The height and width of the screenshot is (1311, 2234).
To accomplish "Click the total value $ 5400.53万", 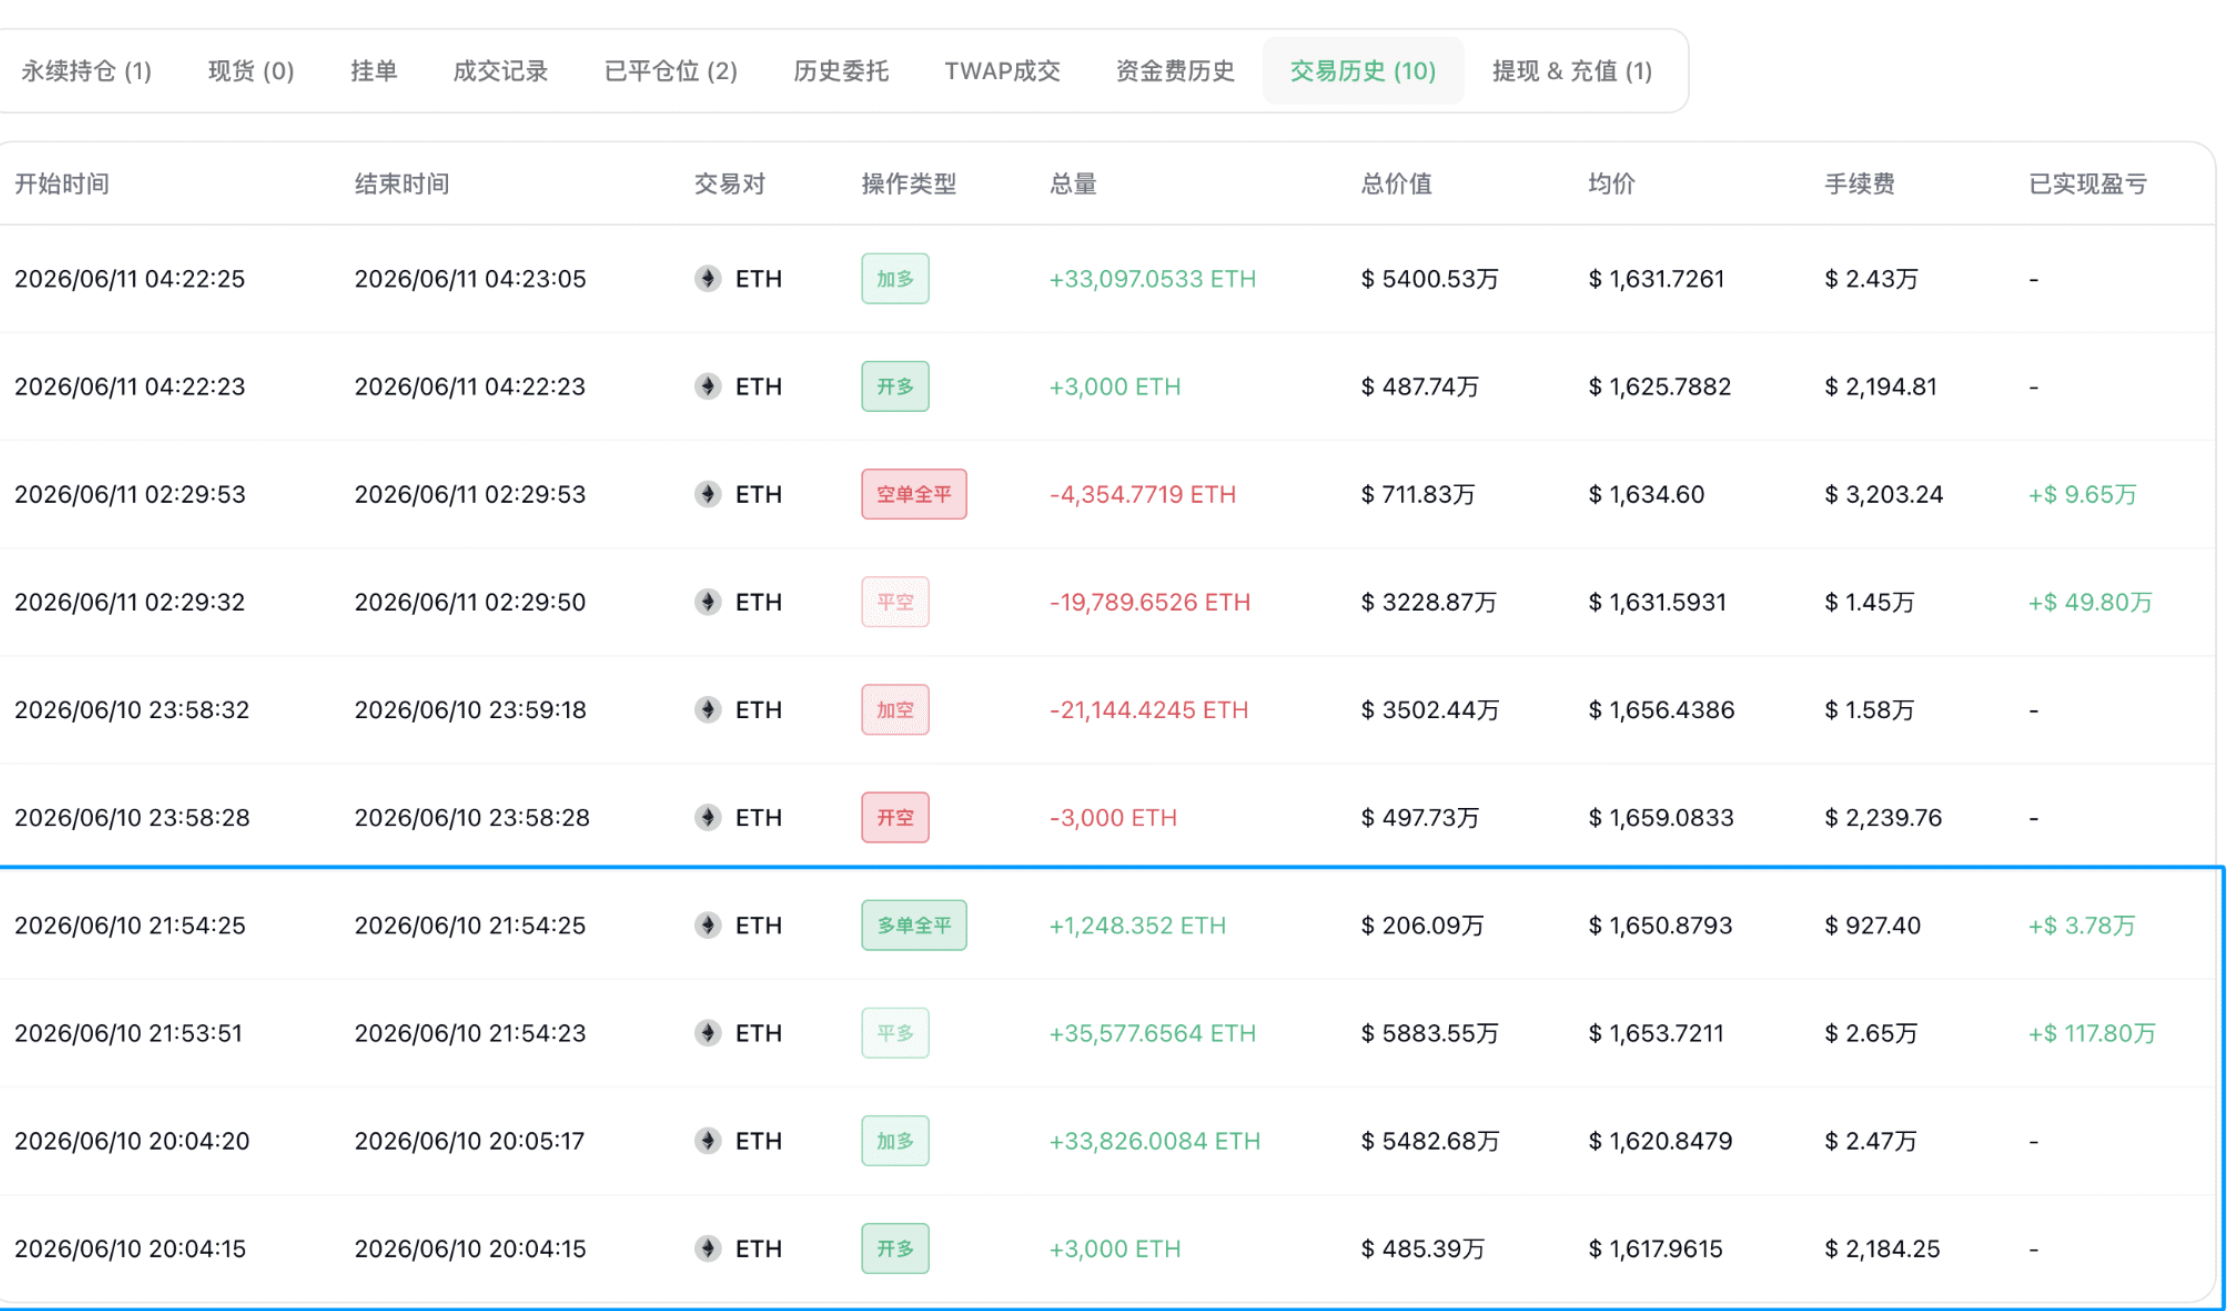I will click(1430, 279).
